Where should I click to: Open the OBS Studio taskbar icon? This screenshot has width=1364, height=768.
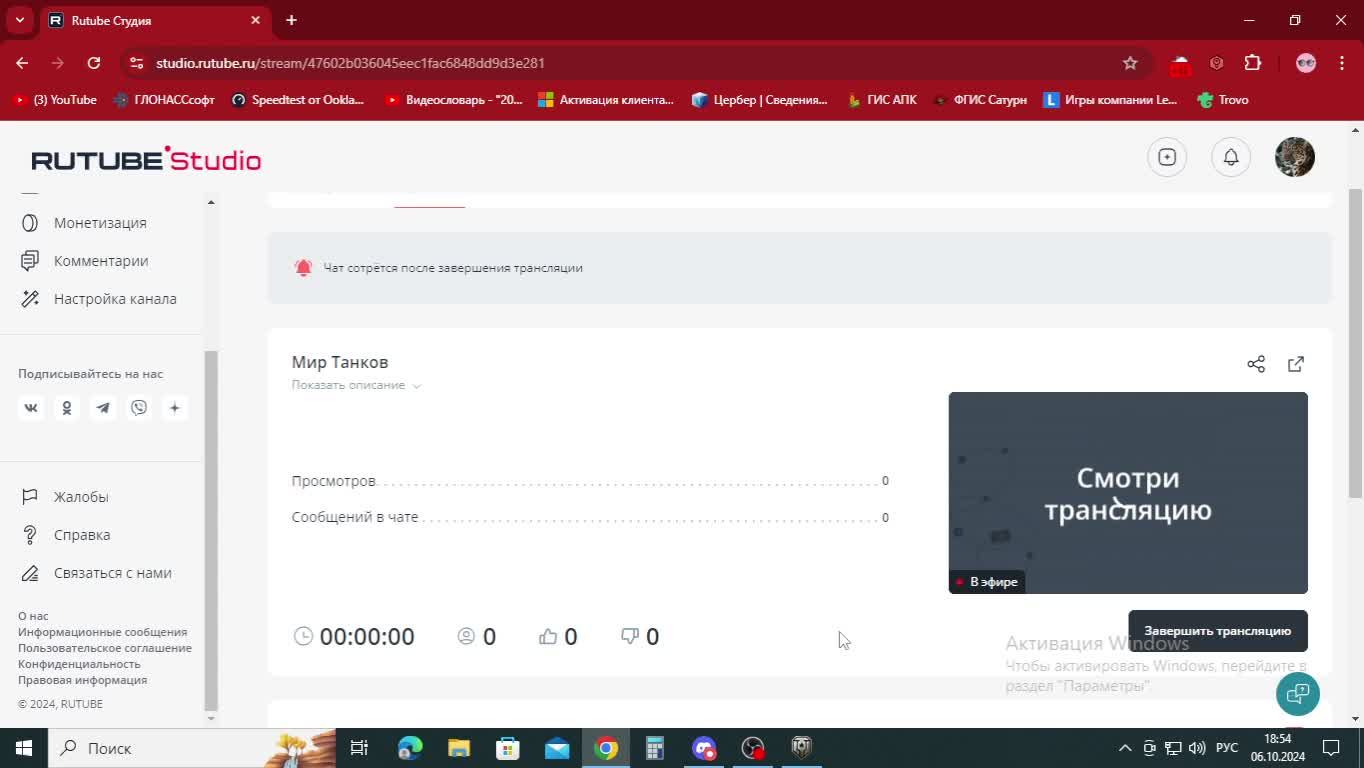pos(753,748)
